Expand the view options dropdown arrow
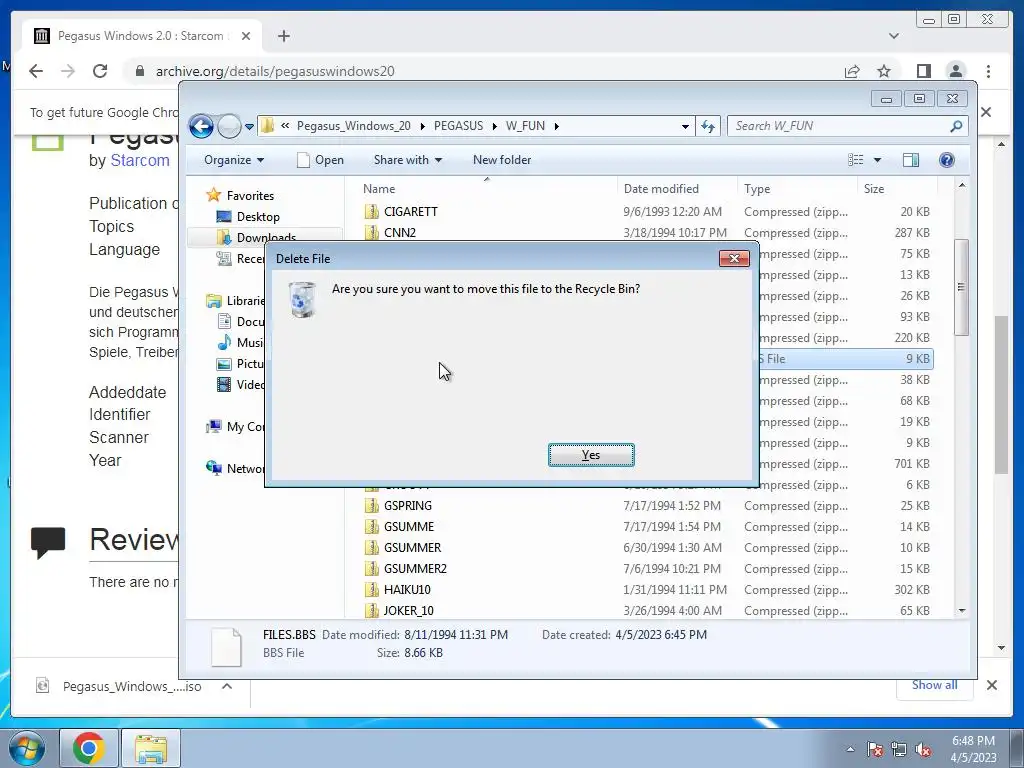 pos(877,160)
